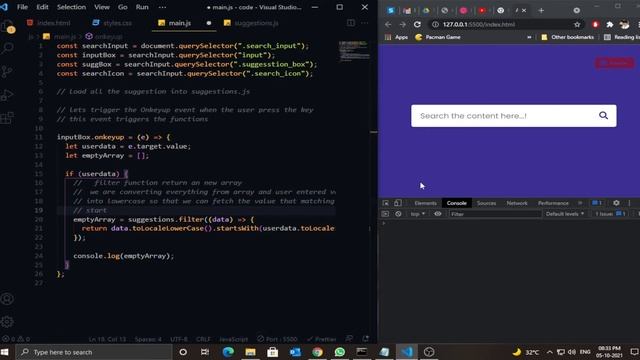Open WhatsApp from the taskbar

pyautogui.click(x=340, y=352)
